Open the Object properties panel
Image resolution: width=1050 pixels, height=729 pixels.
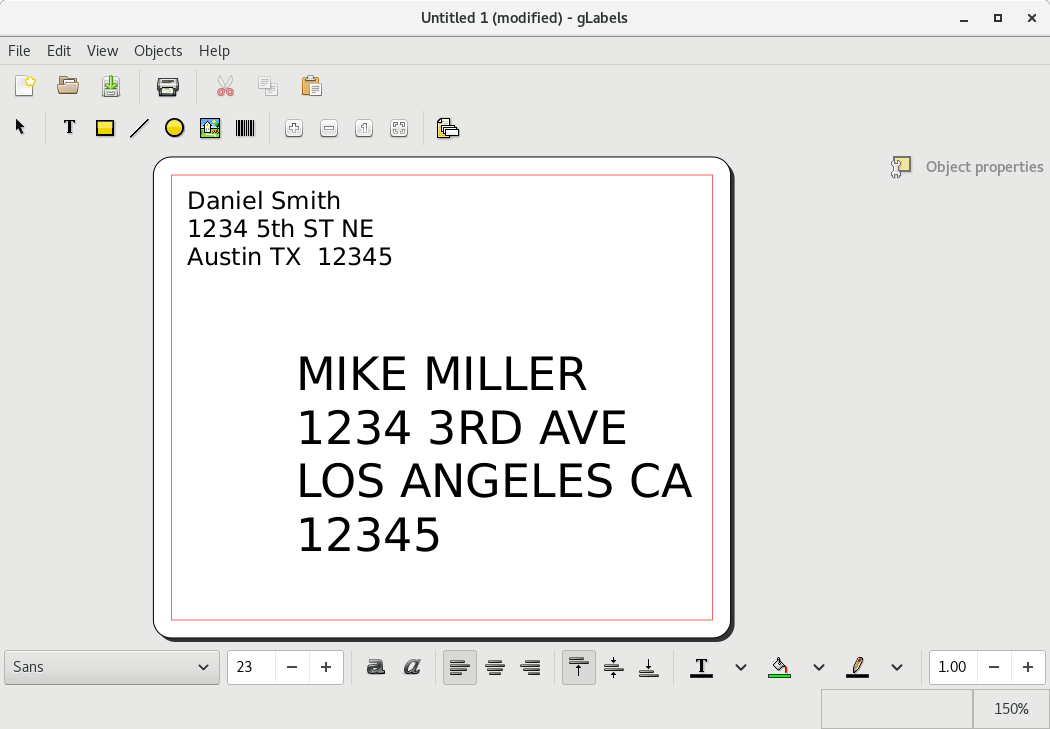tap(967, 167)
